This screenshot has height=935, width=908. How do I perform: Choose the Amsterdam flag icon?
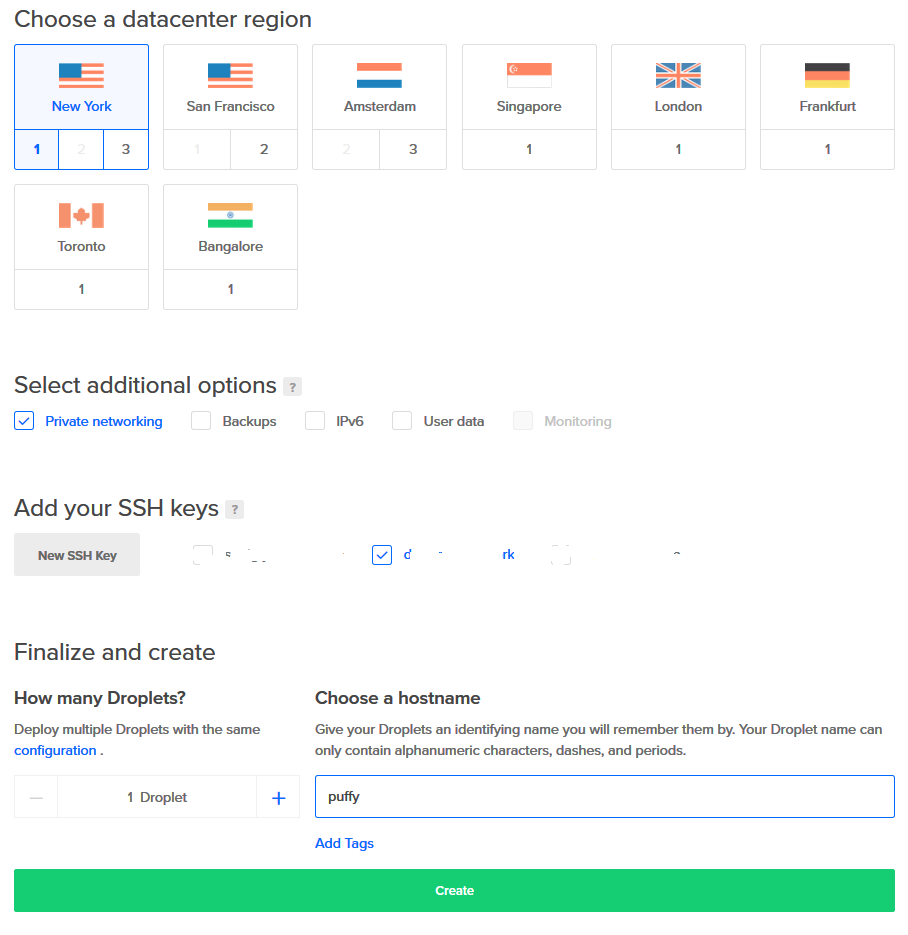pos(379,76)
